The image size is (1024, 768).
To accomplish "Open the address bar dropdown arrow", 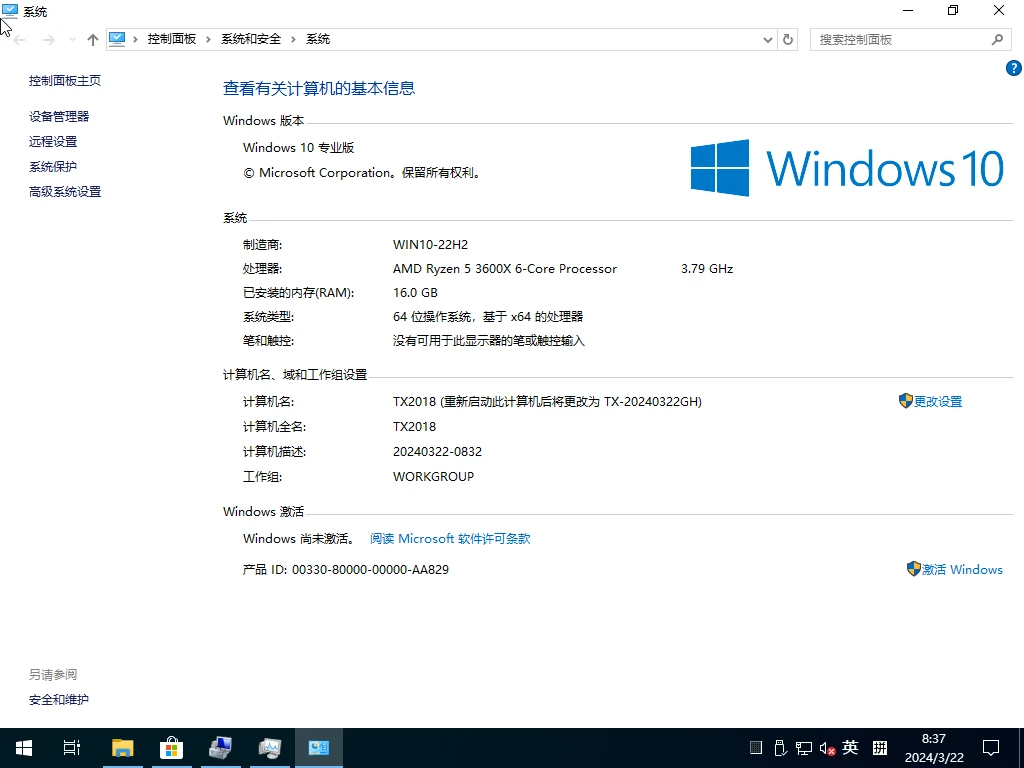I will [767, 39].
